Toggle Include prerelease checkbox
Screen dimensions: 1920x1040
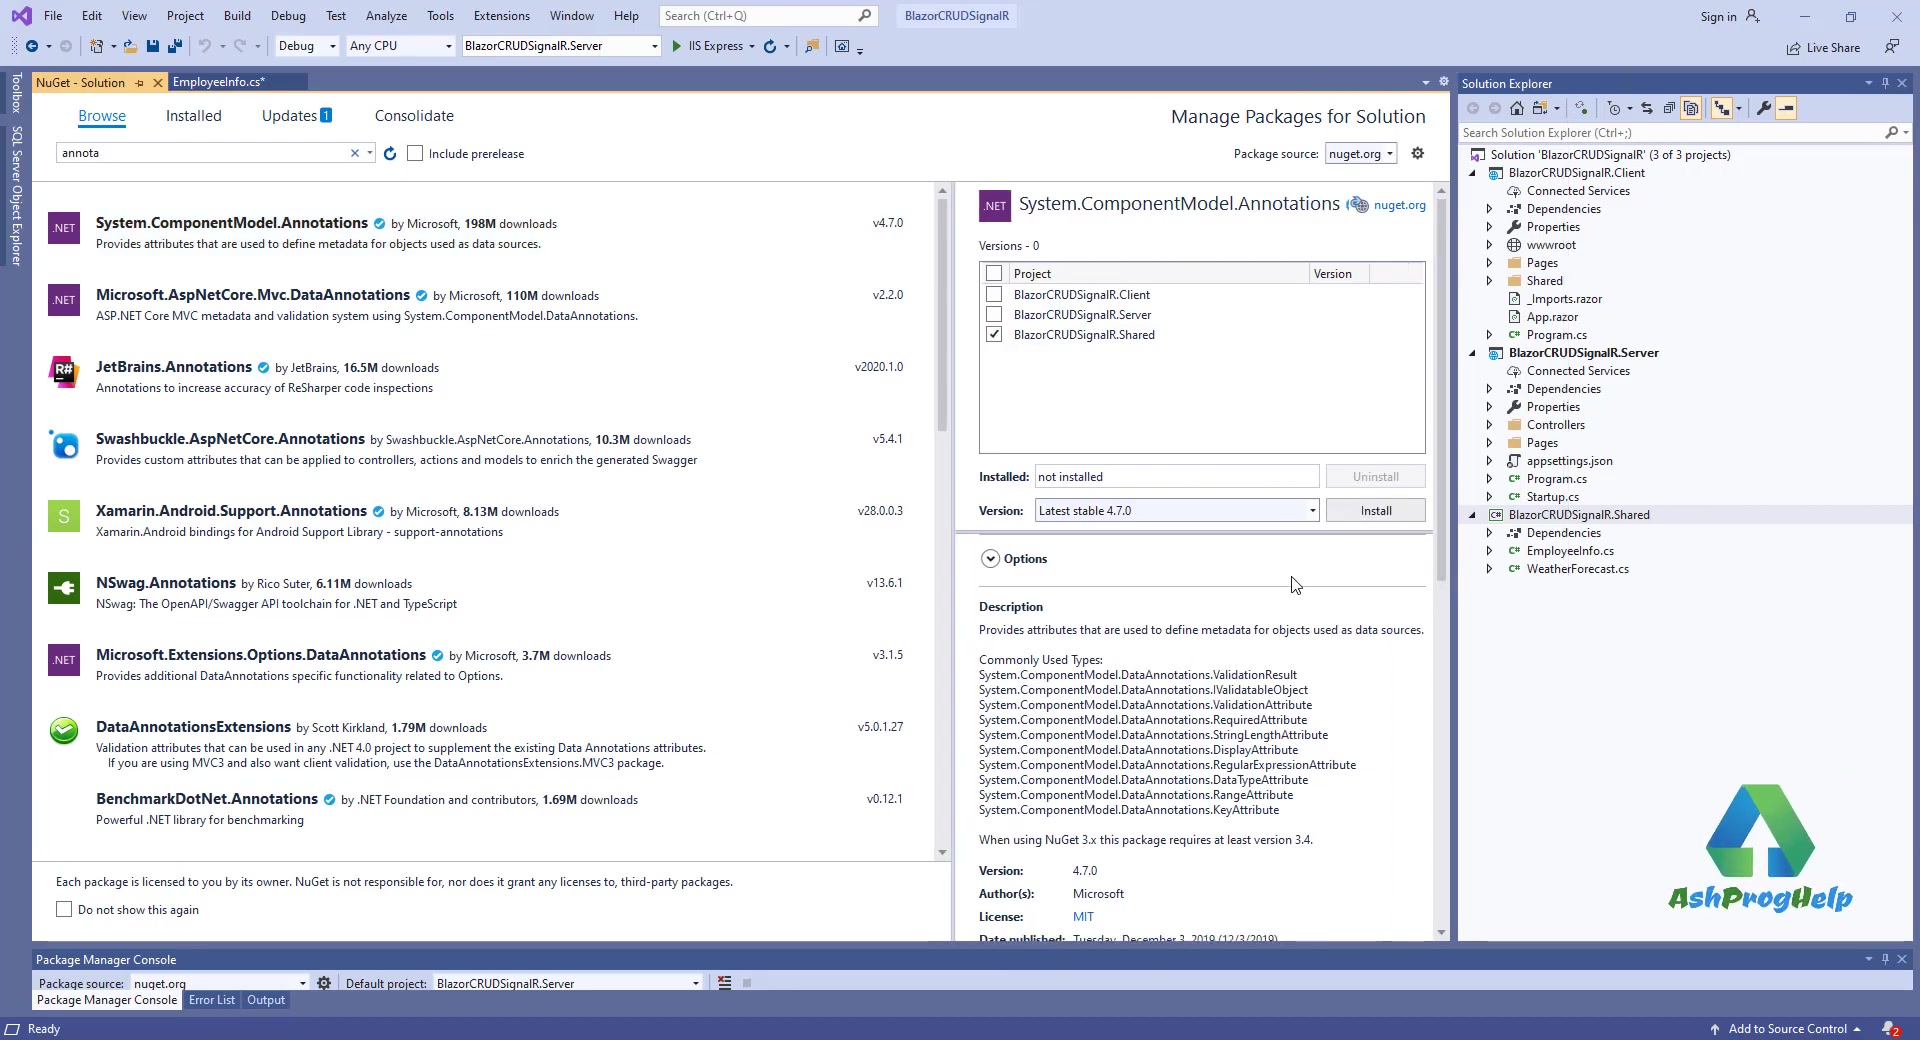[415, 153]
